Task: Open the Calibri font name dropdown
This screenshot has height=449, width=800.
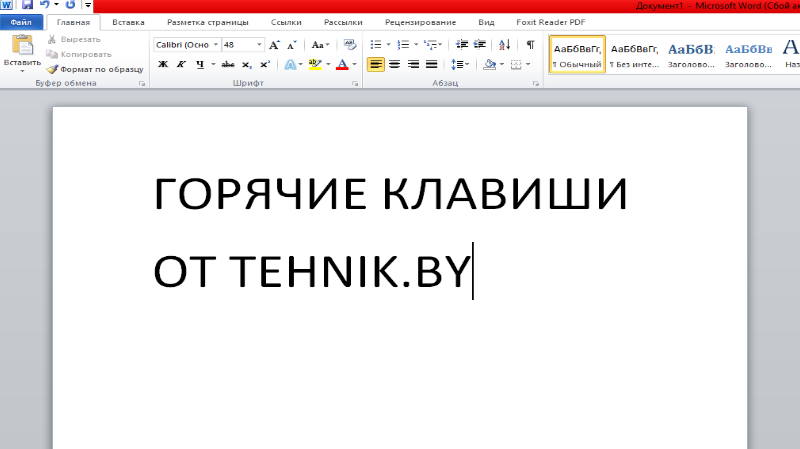Action: tap(216, 45)
